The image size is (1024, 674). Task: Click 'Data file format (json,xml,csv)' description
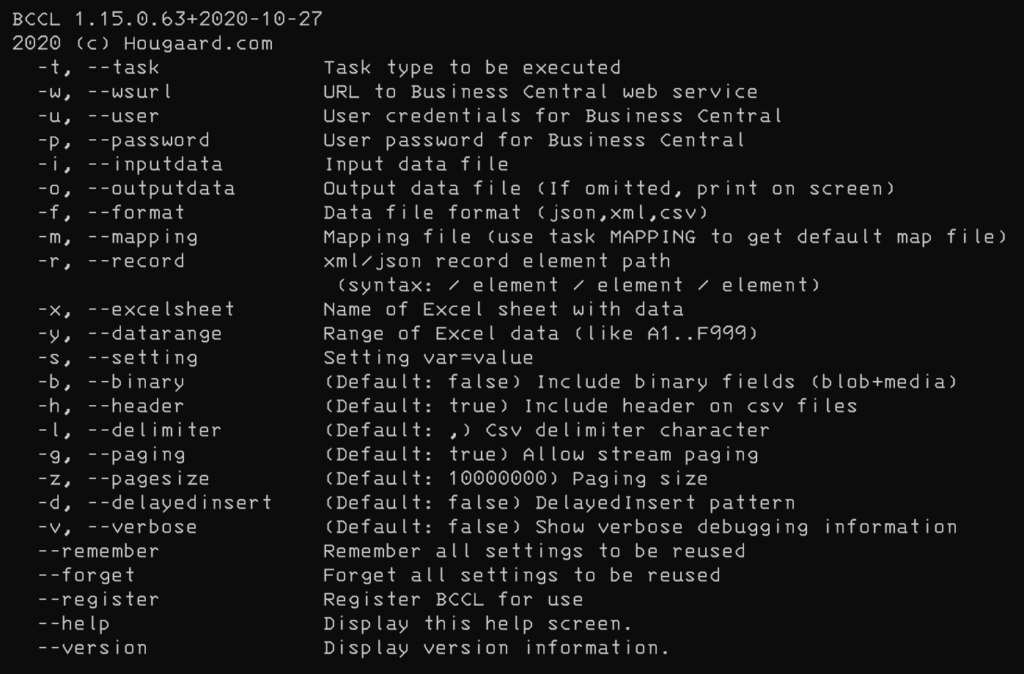point(516,213)
